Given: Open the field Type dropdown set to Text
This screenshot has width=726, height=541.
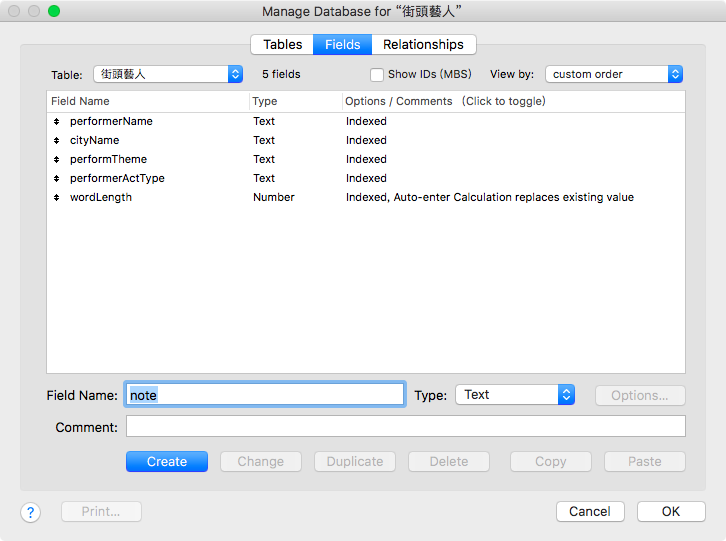Looking at the screenshot, I should click(515, 395).
